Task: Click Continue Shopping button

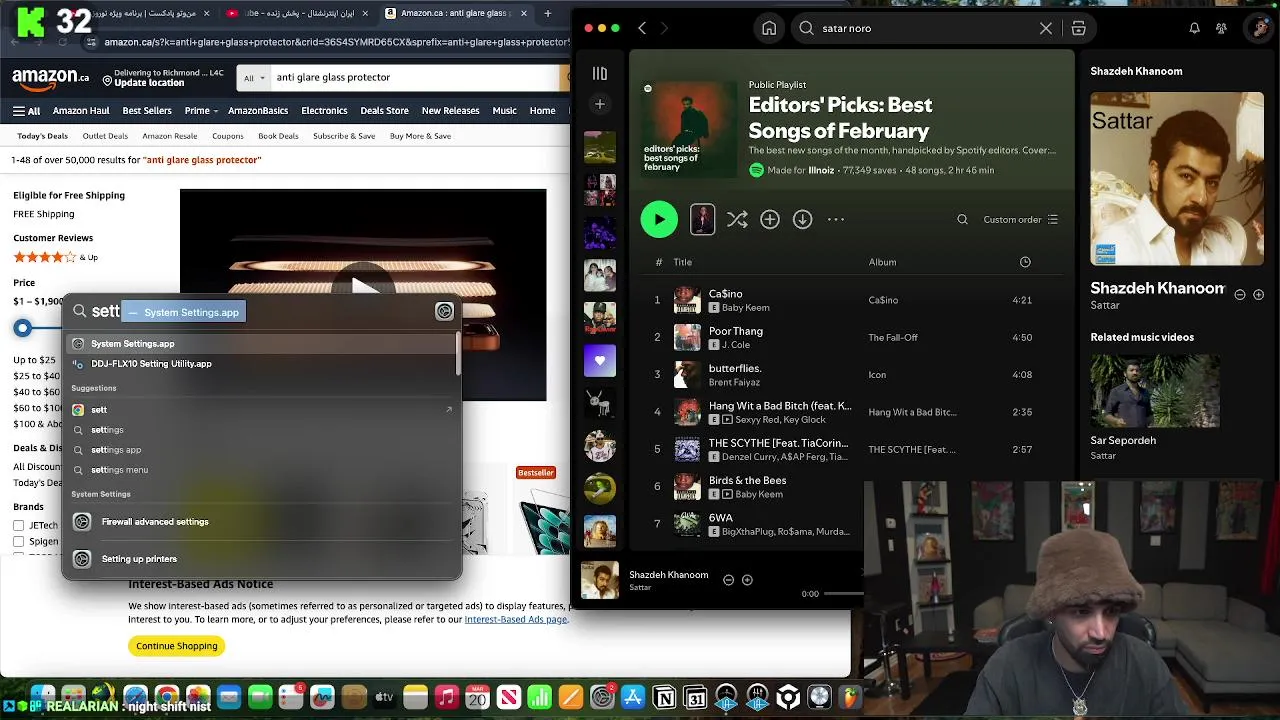Action: [177, 646]
